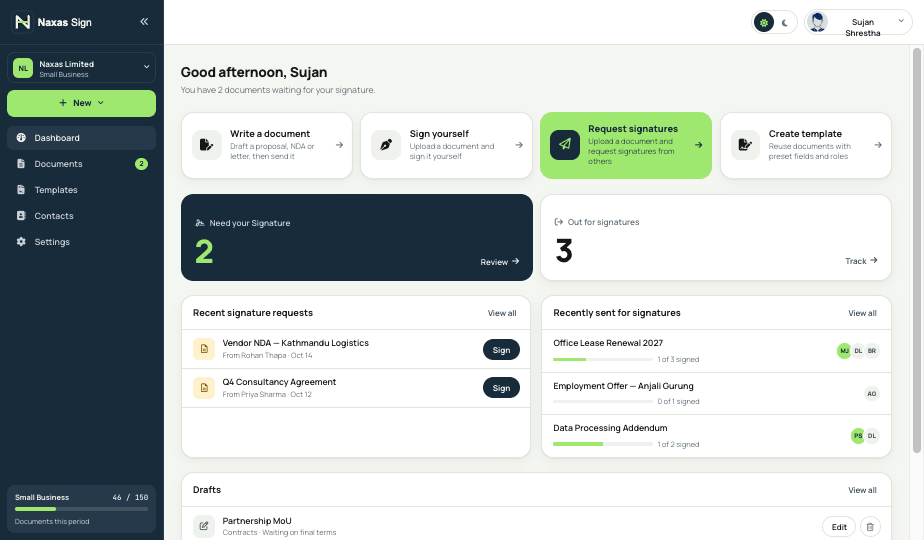
Task: Open Documents in sidebar
Action: [x=81, y=164]
